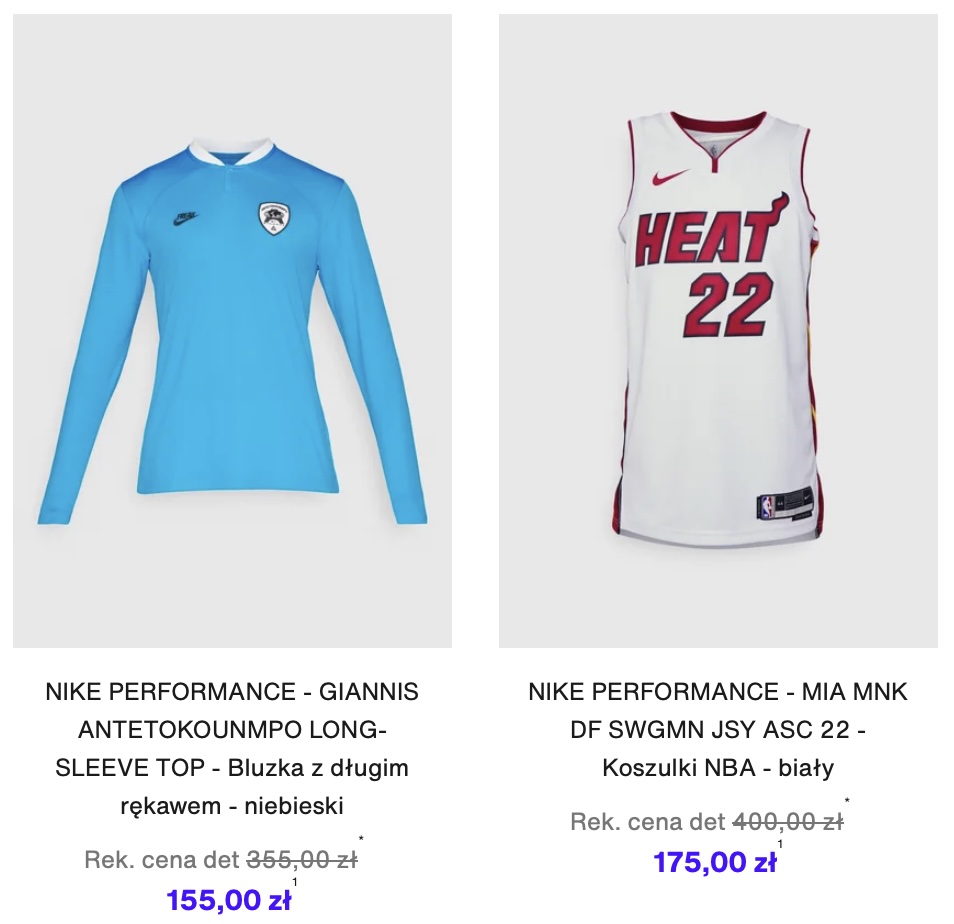
Task: Open MIA MNK DF SWGMN JSY product title
Action: click(x=718, y=729)
